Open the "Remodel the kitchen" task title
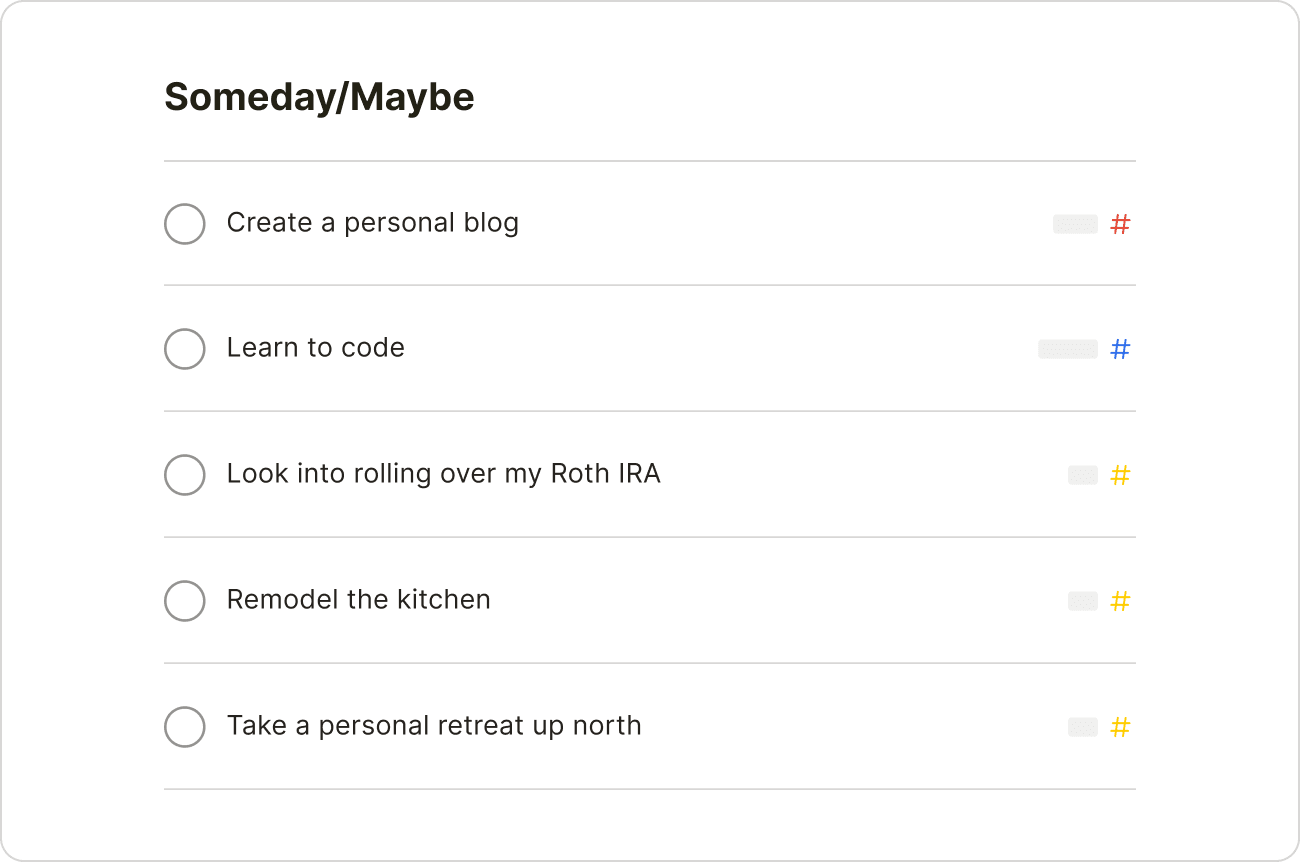Image resolution: width=1300 pixels, height=862 pixels. tap(358, 599)
